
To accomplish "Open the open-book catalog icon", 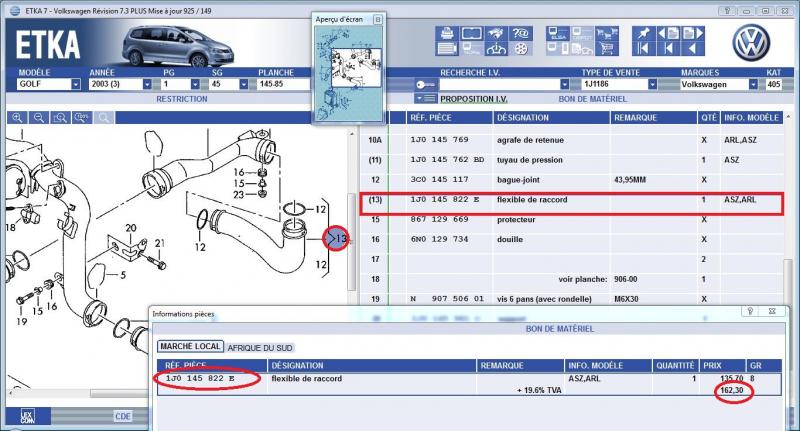I will (x=471, y=34).
